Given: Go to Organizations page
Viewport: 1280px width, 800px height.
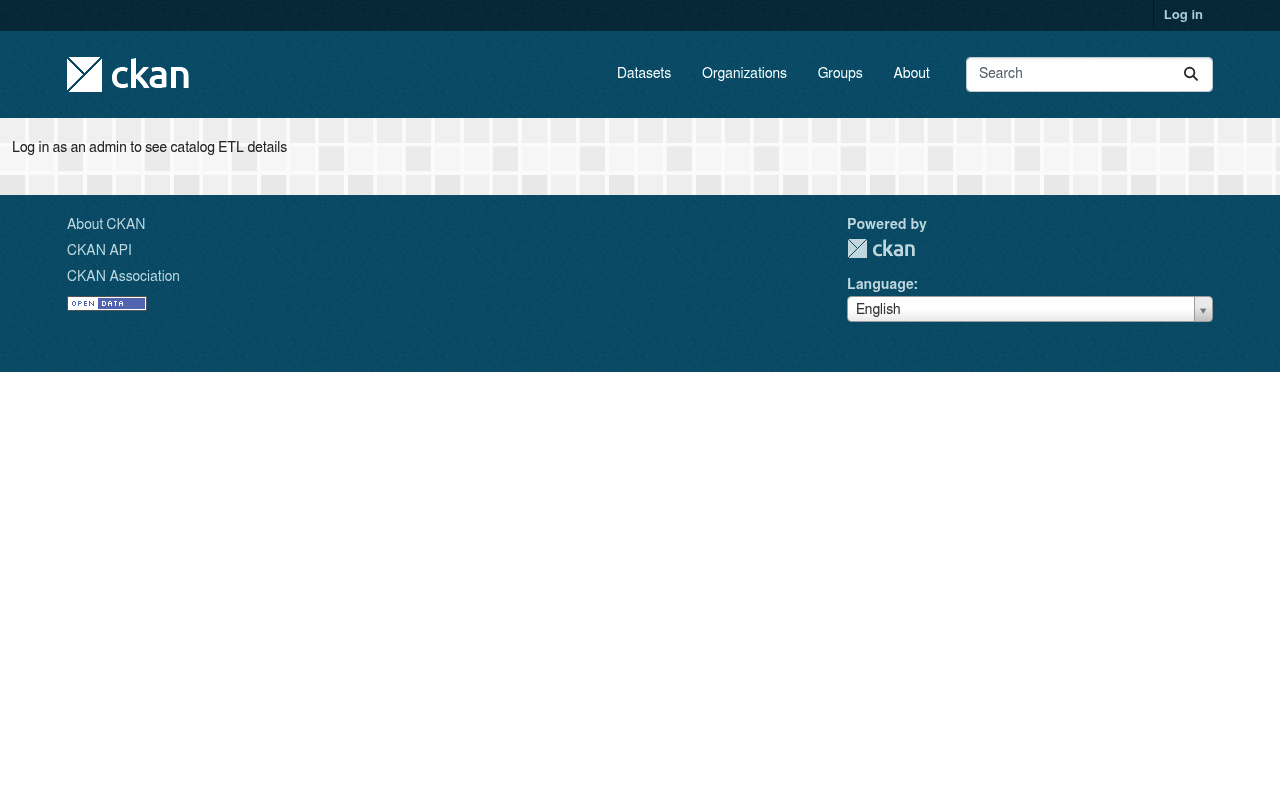Looking at the screenshot, I should click(744, 74).
